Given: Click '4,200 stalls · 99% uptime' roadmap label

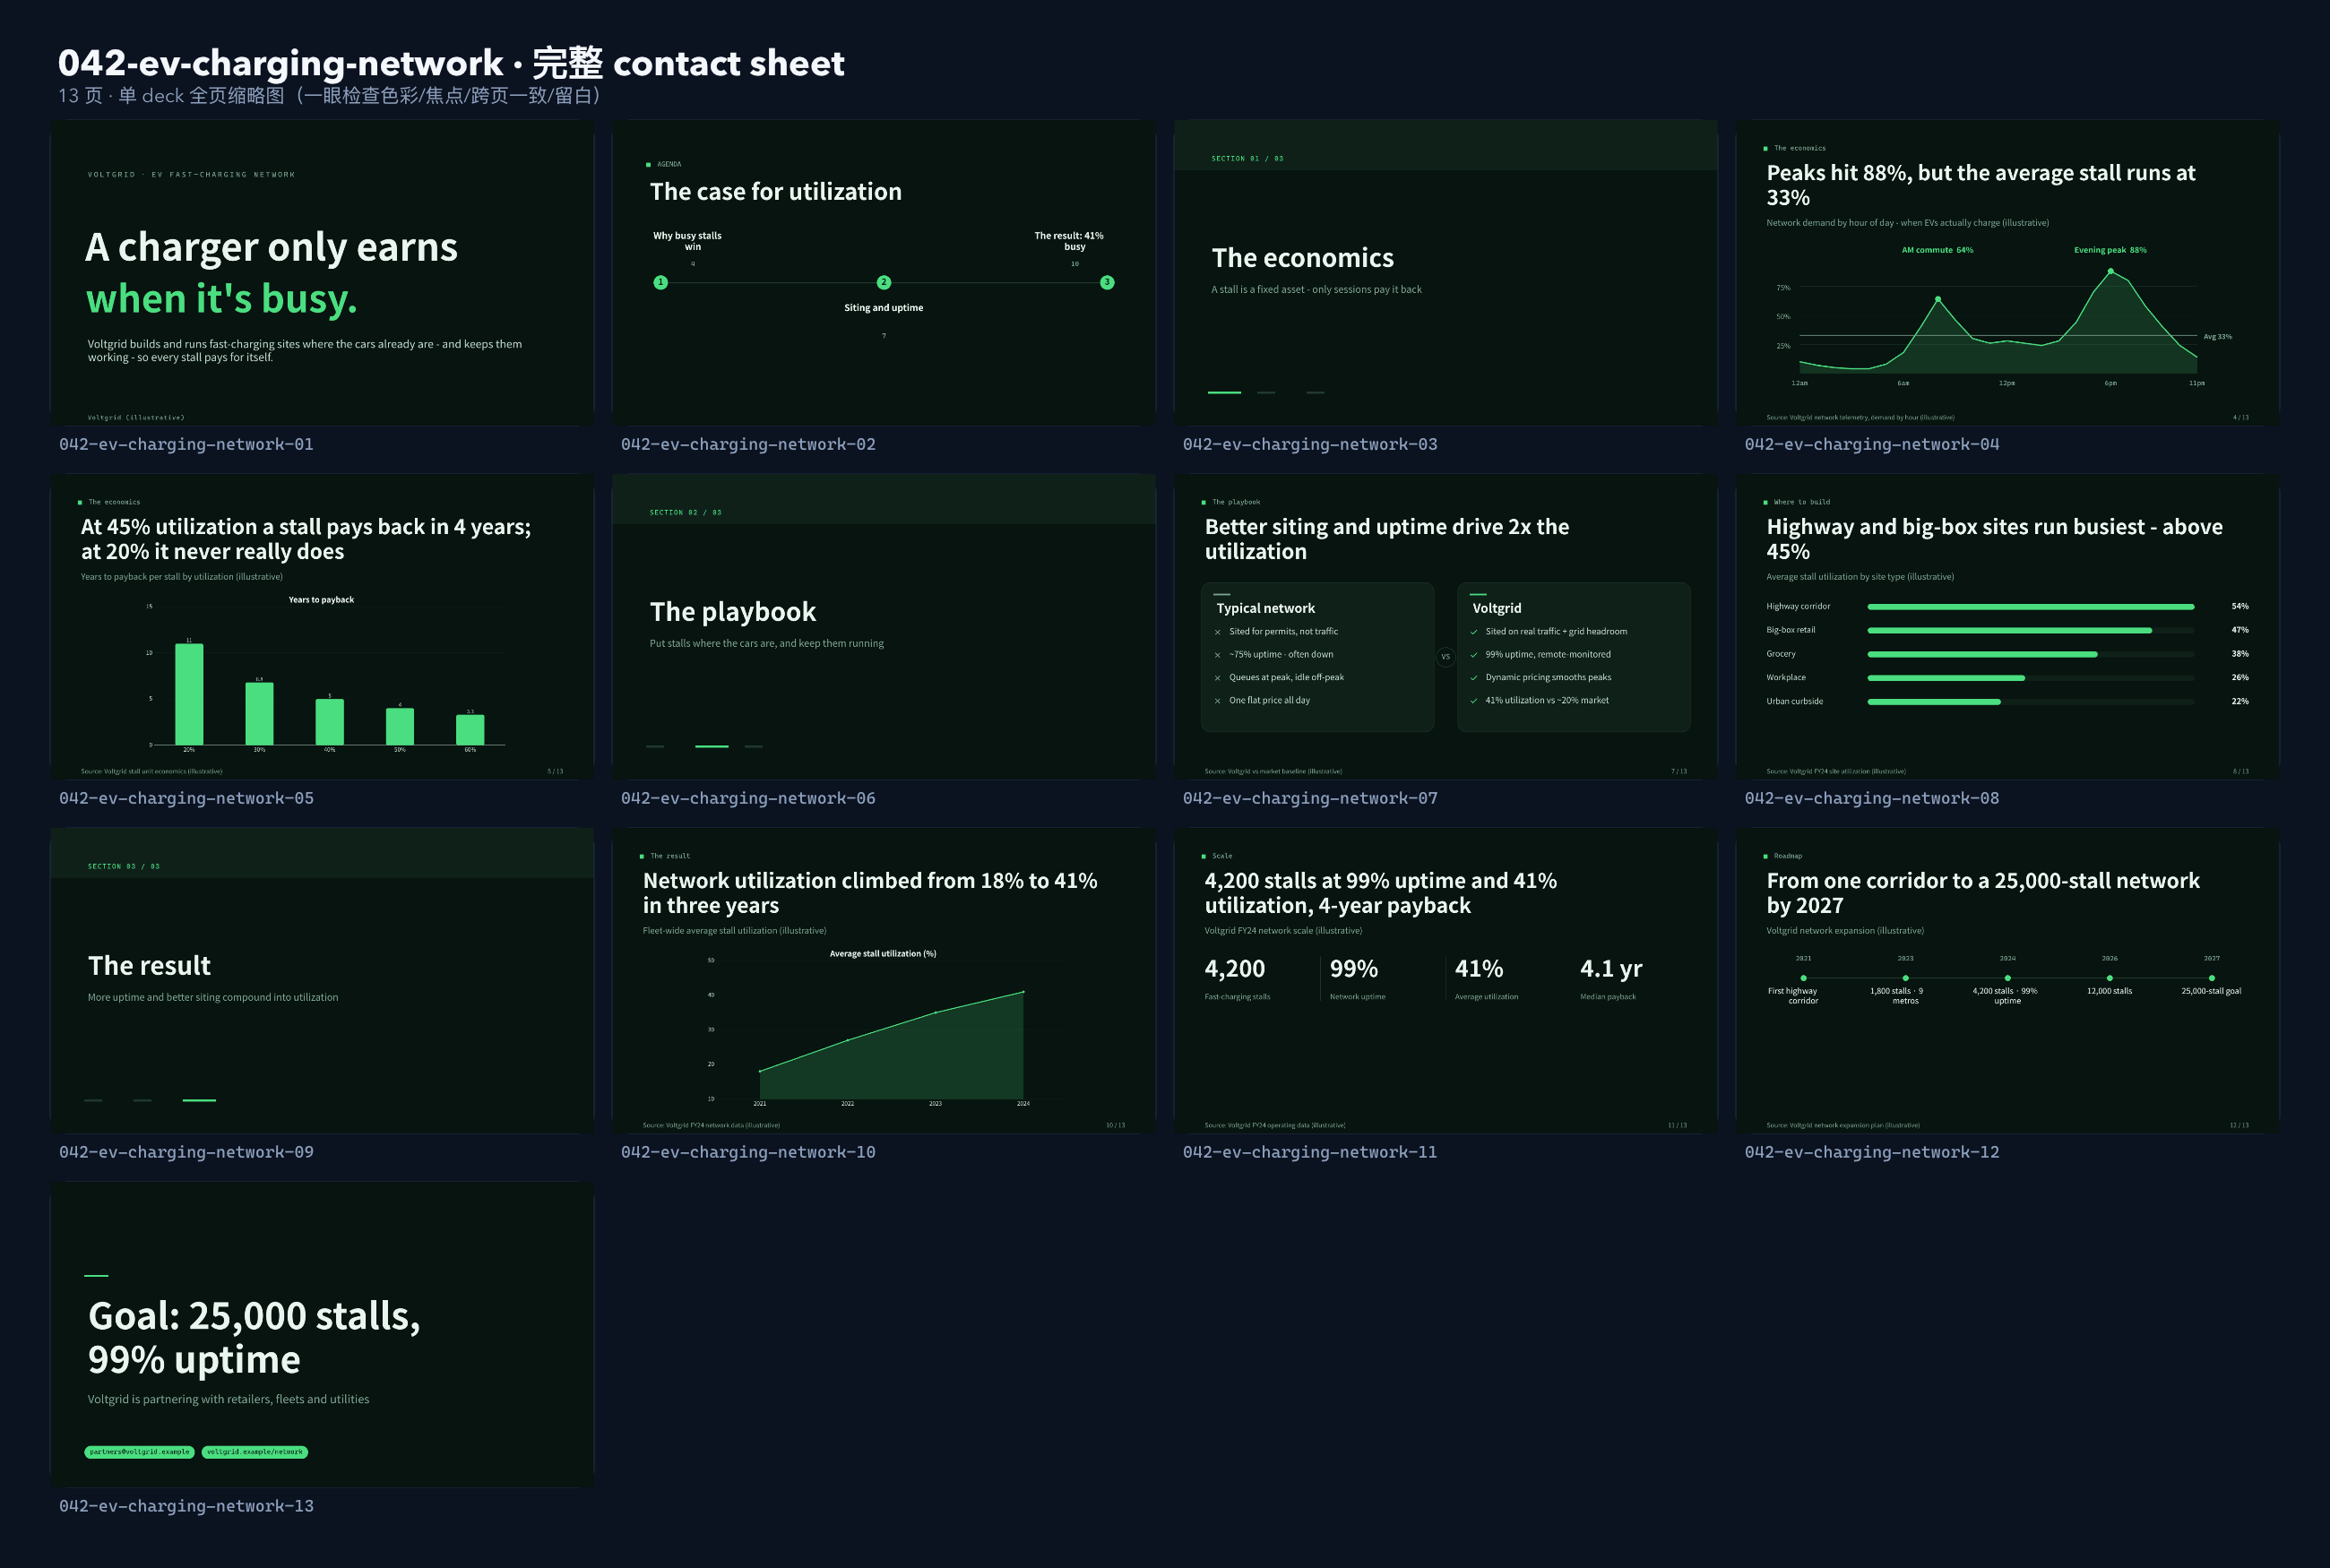Looking at the screenshot, I should [2005, 996].
